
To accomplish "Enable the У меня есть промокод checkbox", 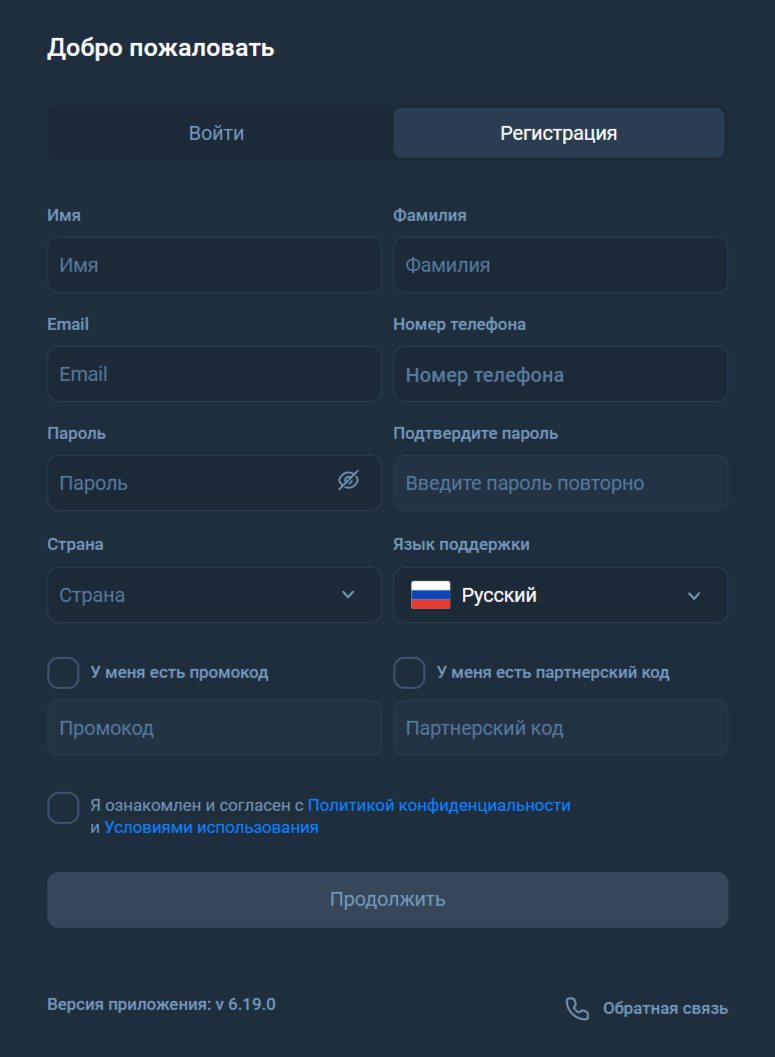I will [63, 672].
